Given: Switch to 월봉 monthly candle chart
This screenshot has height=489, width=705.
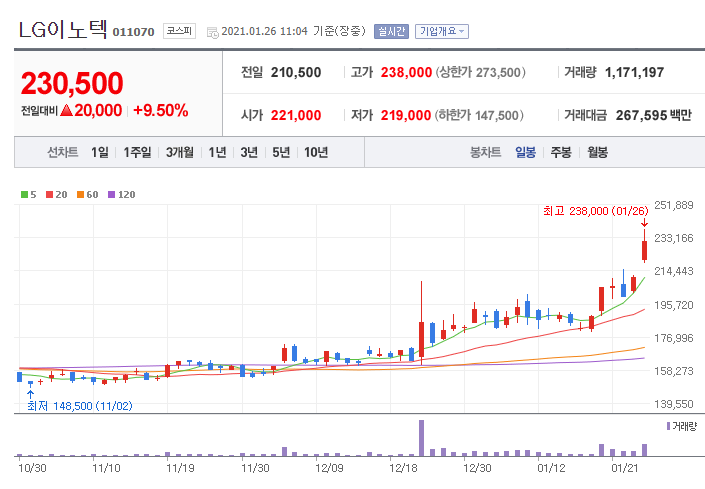Looking at the screenshot, I should click(x=597, y=152).
